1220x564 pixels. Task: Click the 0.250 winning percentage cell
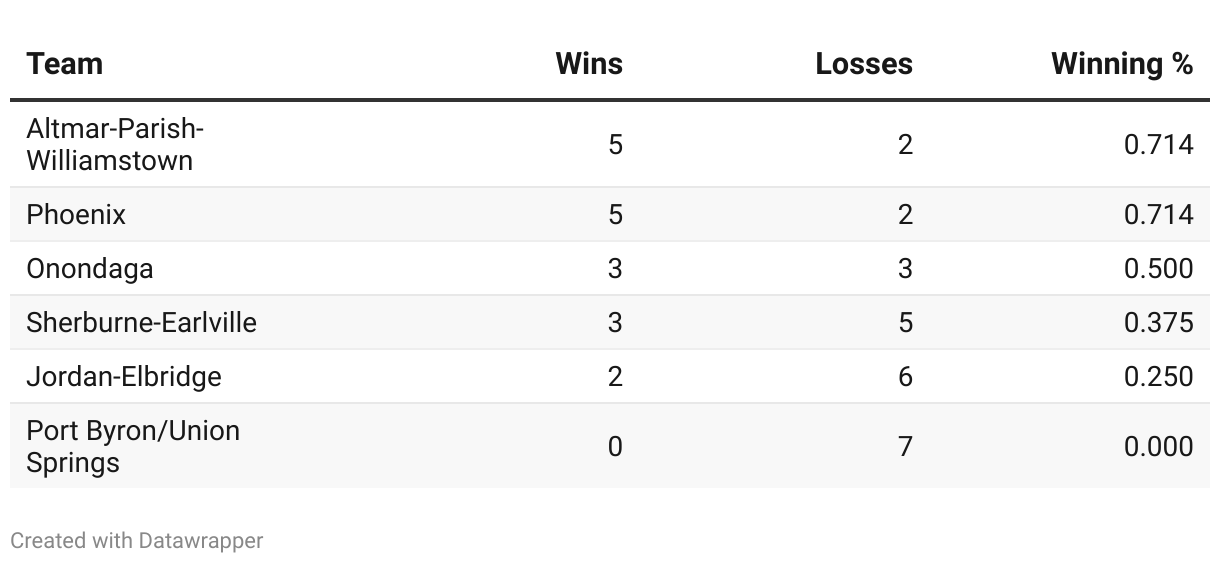[1158, 377]
